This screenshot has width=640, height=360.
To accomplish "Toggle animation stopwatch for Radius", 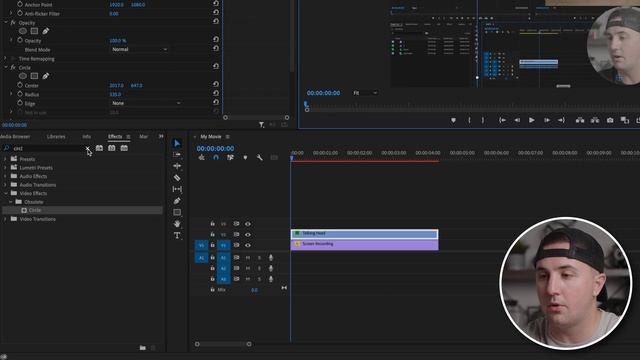I will tap(20, 94).
